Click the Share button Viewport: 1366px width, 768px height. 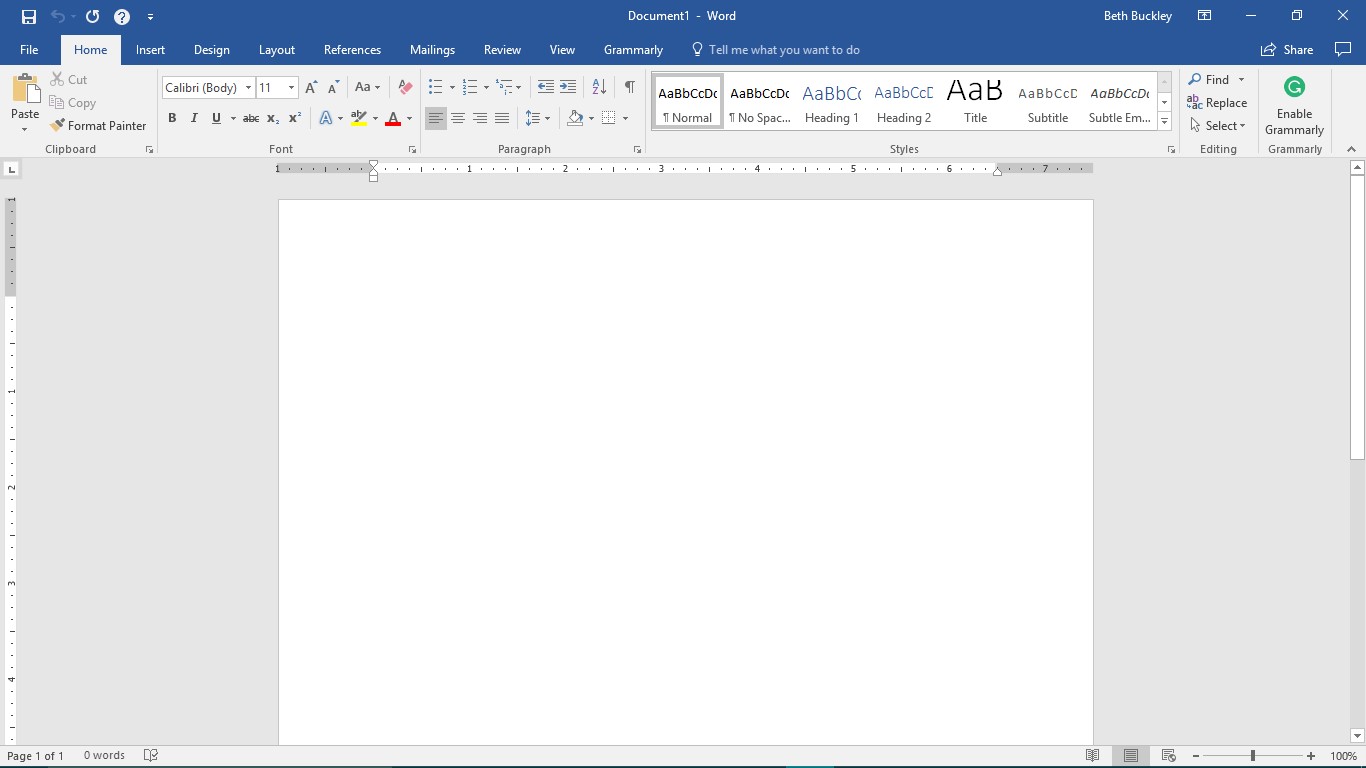point(1287,50)
